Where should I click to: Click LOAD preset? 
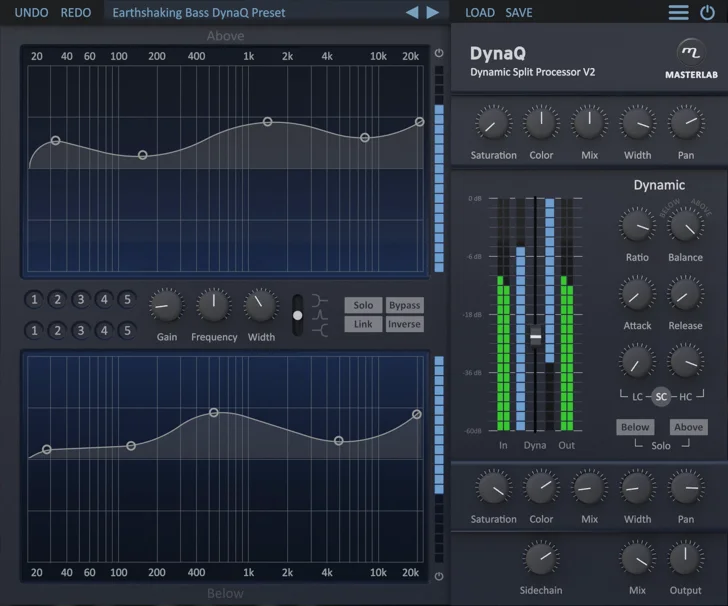coord(480,13)
